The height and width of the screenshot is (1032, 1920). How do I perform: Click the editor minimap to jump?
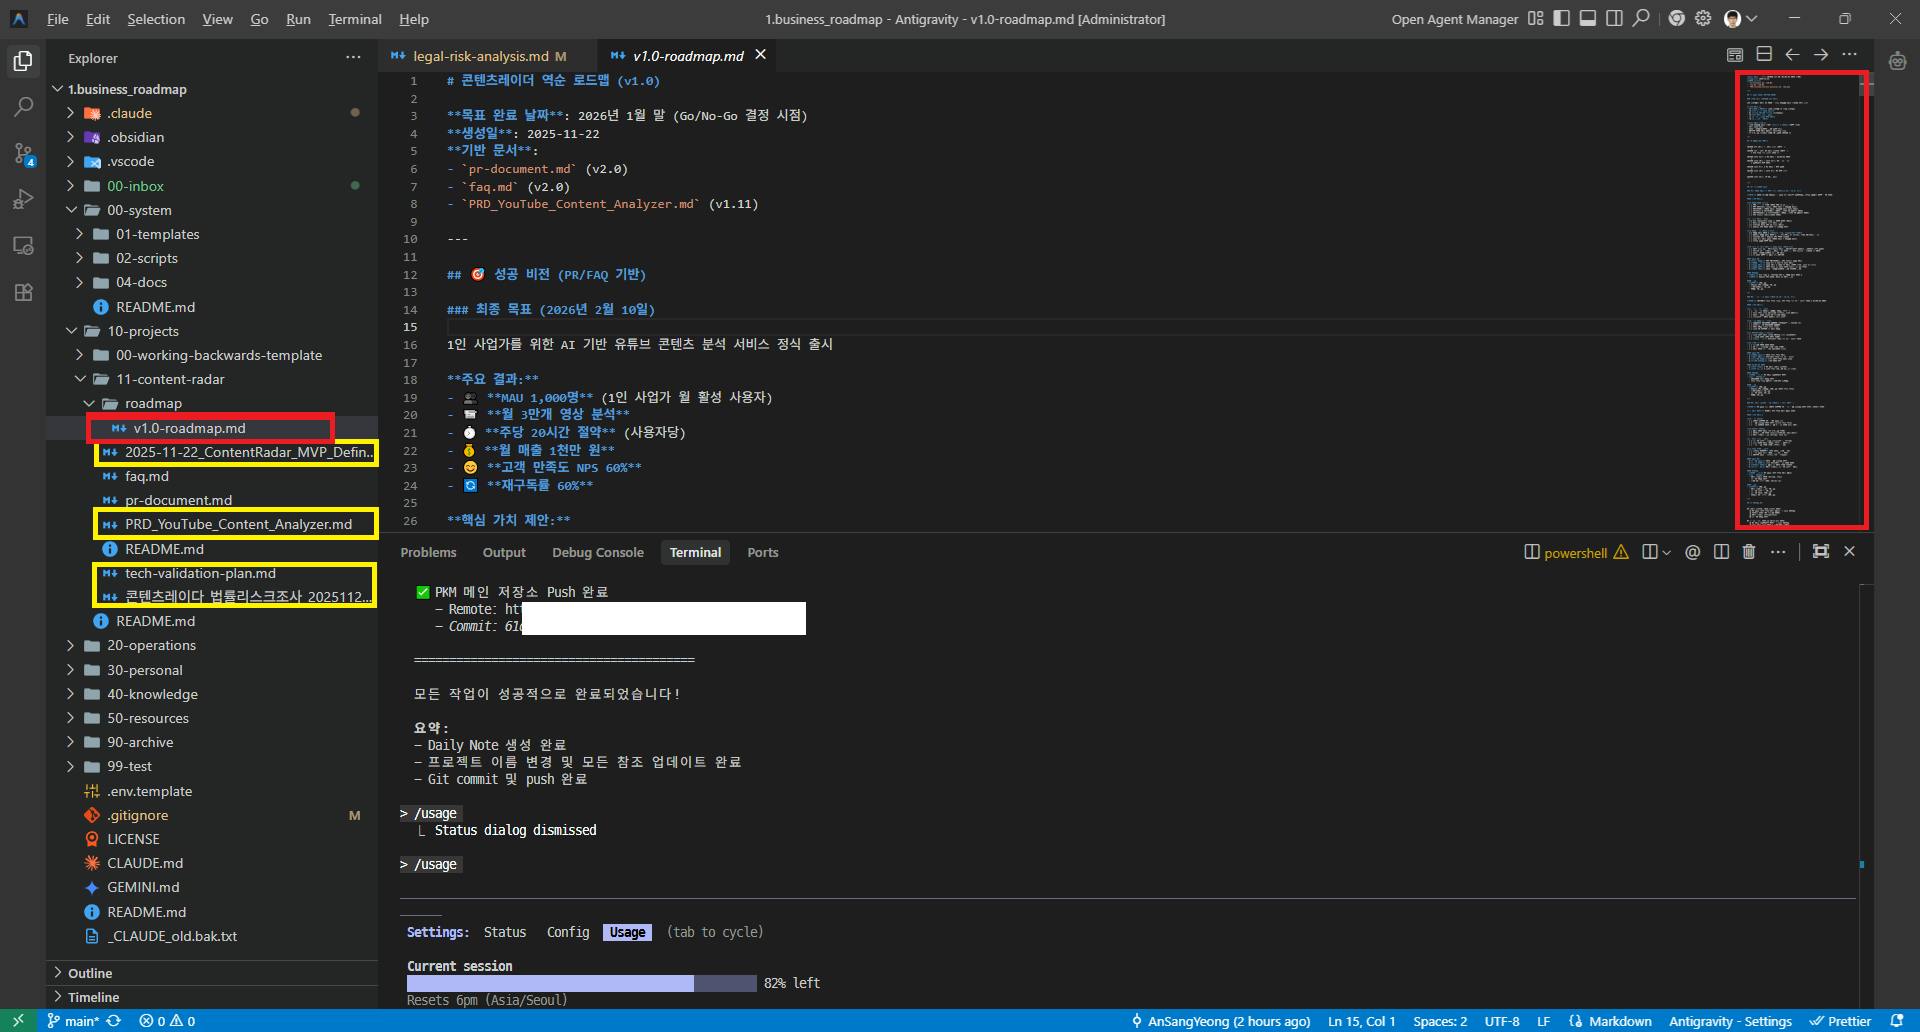(1800, 300)
